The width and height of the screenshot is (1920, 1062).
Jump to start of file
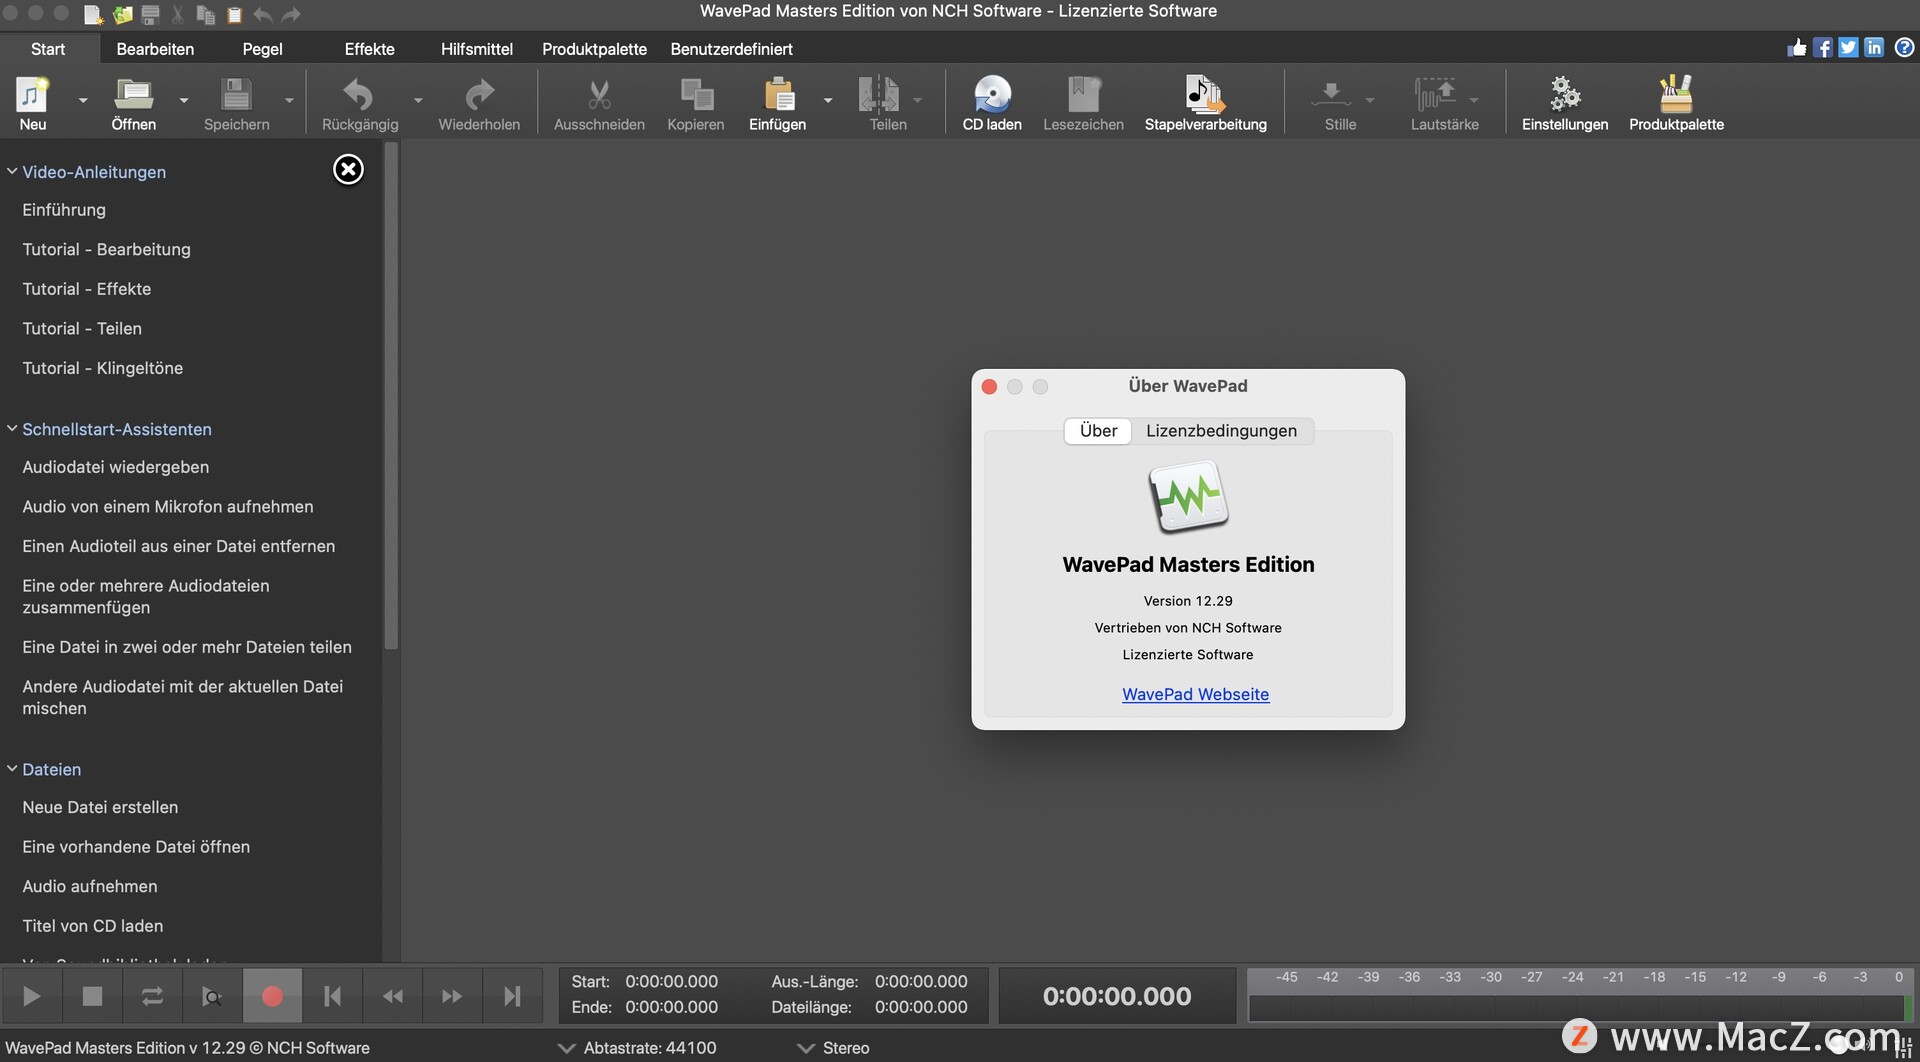[x=332, y=996]
